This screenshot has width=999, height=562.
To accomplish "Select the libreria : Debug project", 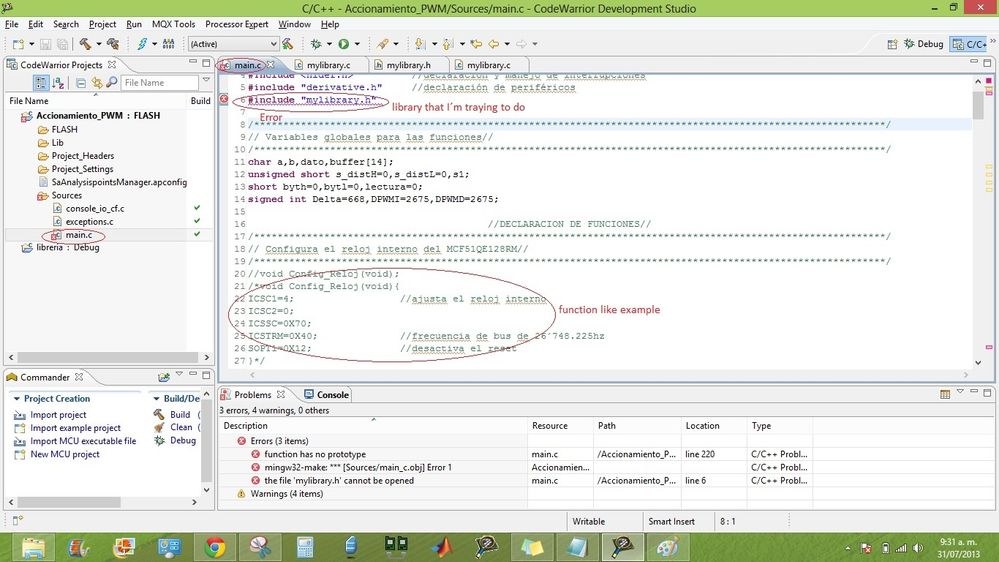I will coord(68,247).
